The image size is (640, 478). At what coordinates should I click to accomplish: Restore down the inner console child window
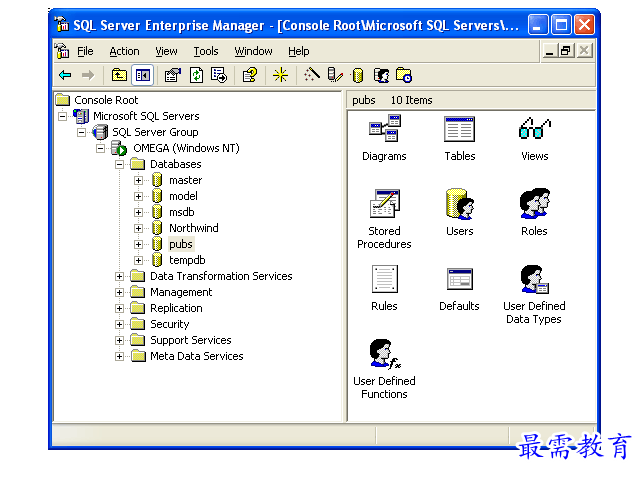coord(566,51)
